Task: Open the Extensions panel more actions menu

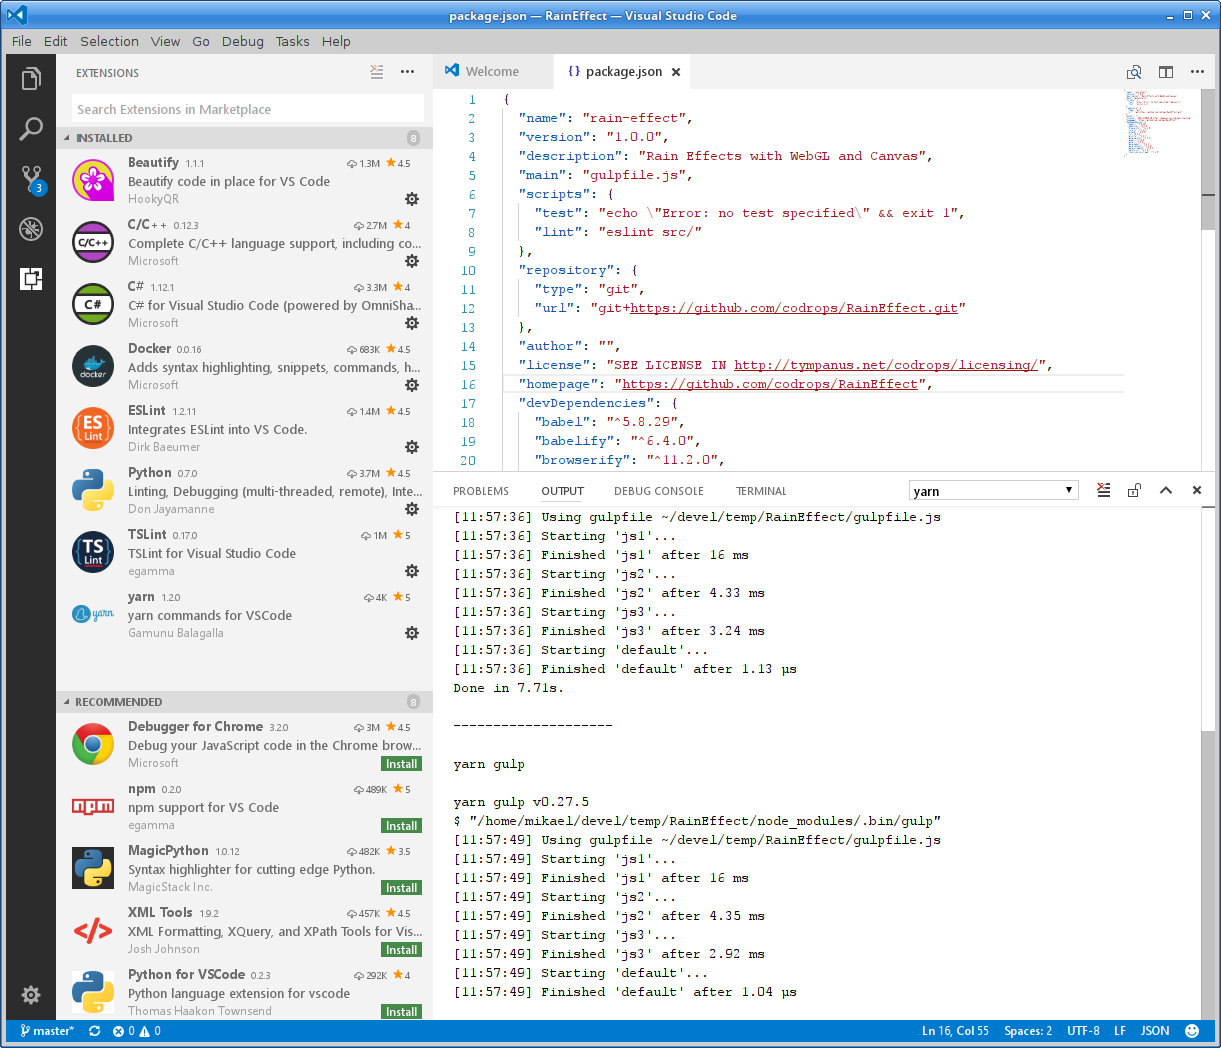Action: pos(407,72)
